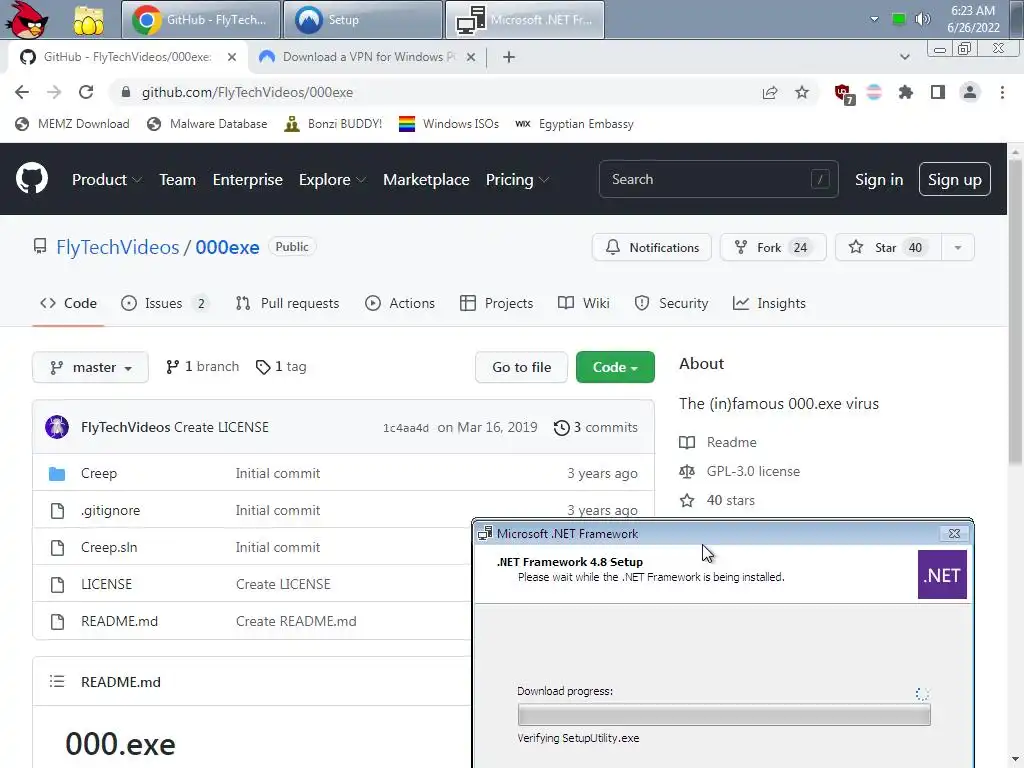Open FlyTechVideos owner link
The height and width of the screenshot is (768, 1024).
pos(118,247)
